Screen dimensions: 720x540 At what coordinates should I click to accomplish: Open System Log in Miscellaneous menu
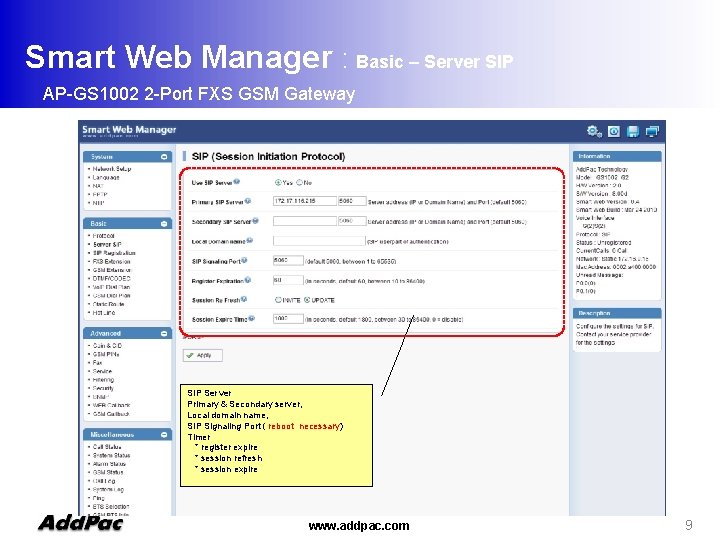108,489
